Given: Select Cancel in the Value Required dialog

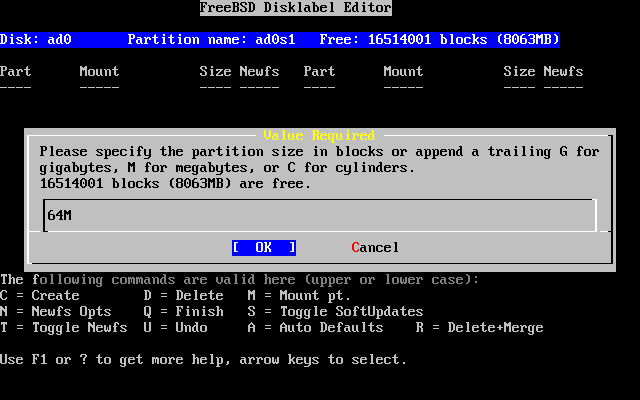Looking at the screenshot, I should tap(375, 248).
